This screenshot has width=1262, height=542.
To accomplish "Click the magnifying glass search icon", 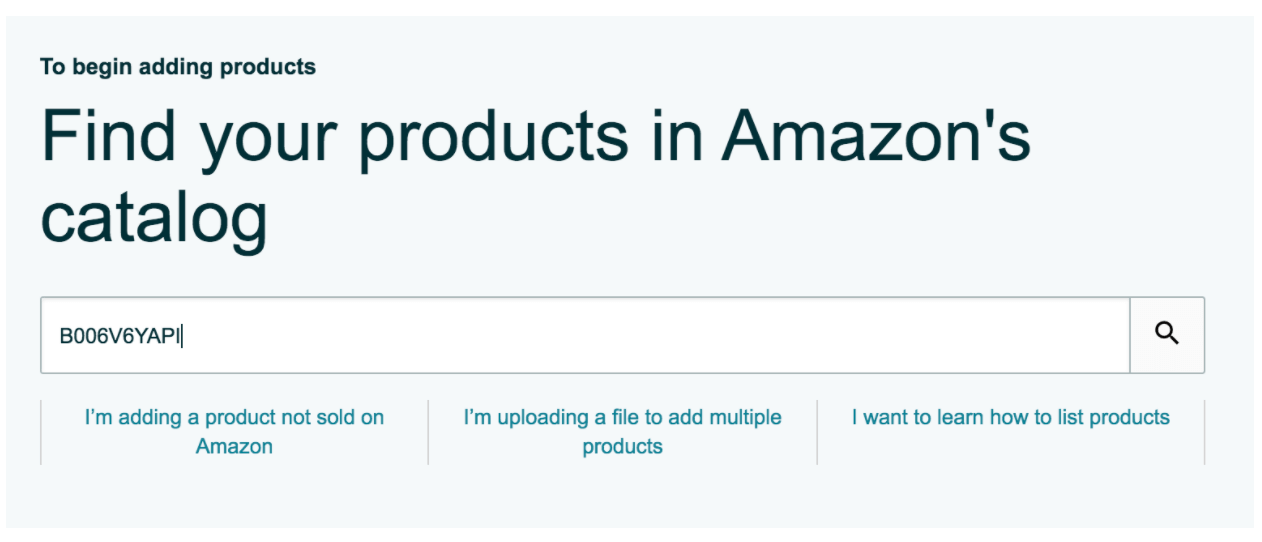I will 1166,334.
